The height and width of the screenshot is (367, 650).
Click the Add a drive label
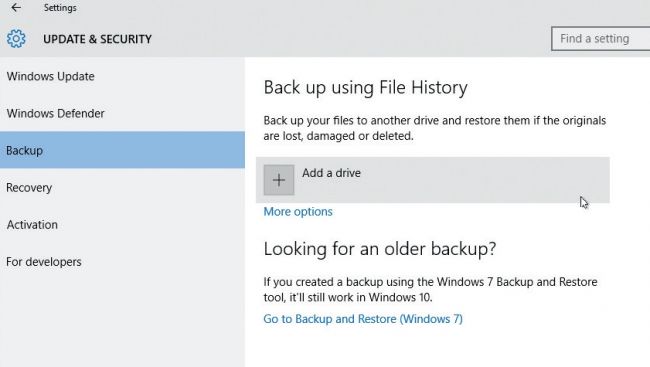tap(331, 173)
